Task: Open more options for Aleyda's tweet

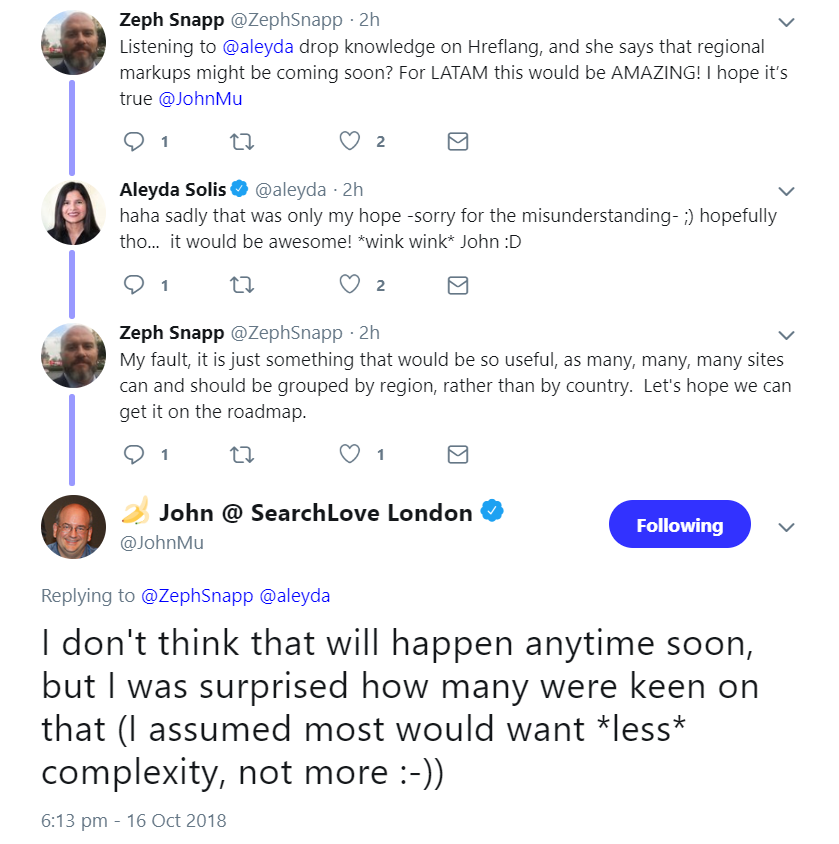Action: (786, 191)
